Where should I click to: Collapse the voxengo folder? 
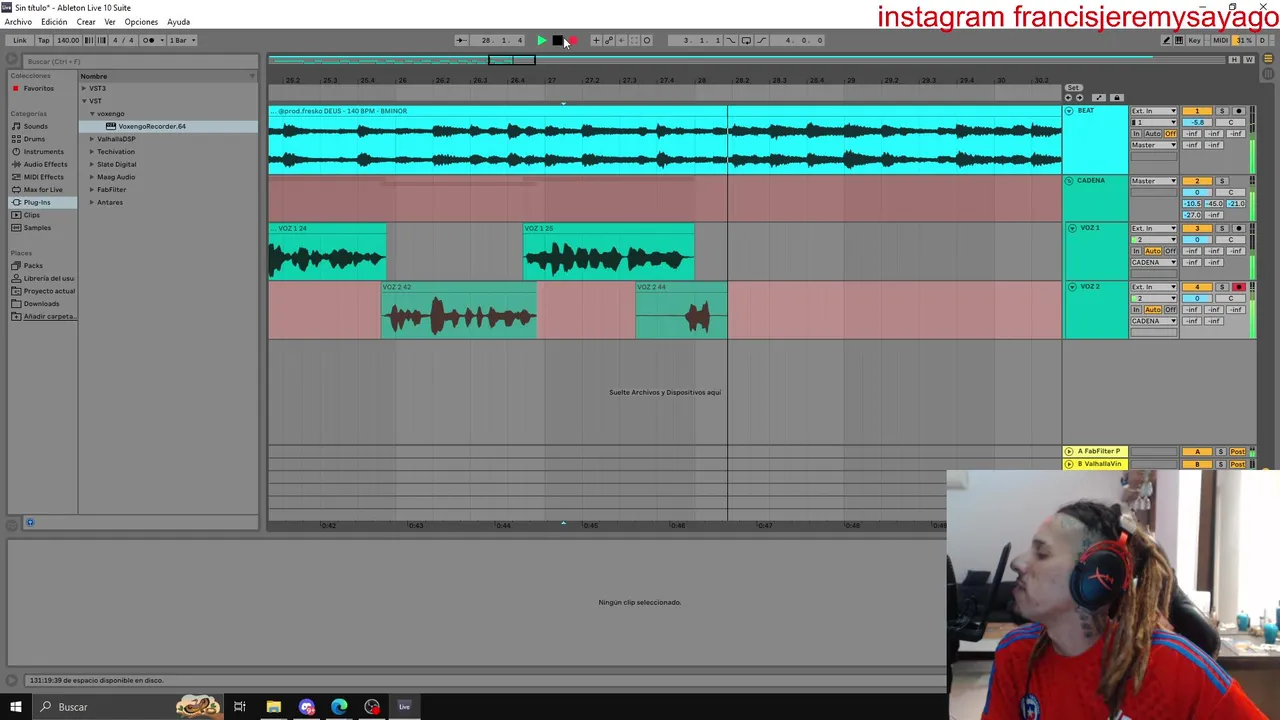pyautogui.click(x=92, y=114)
